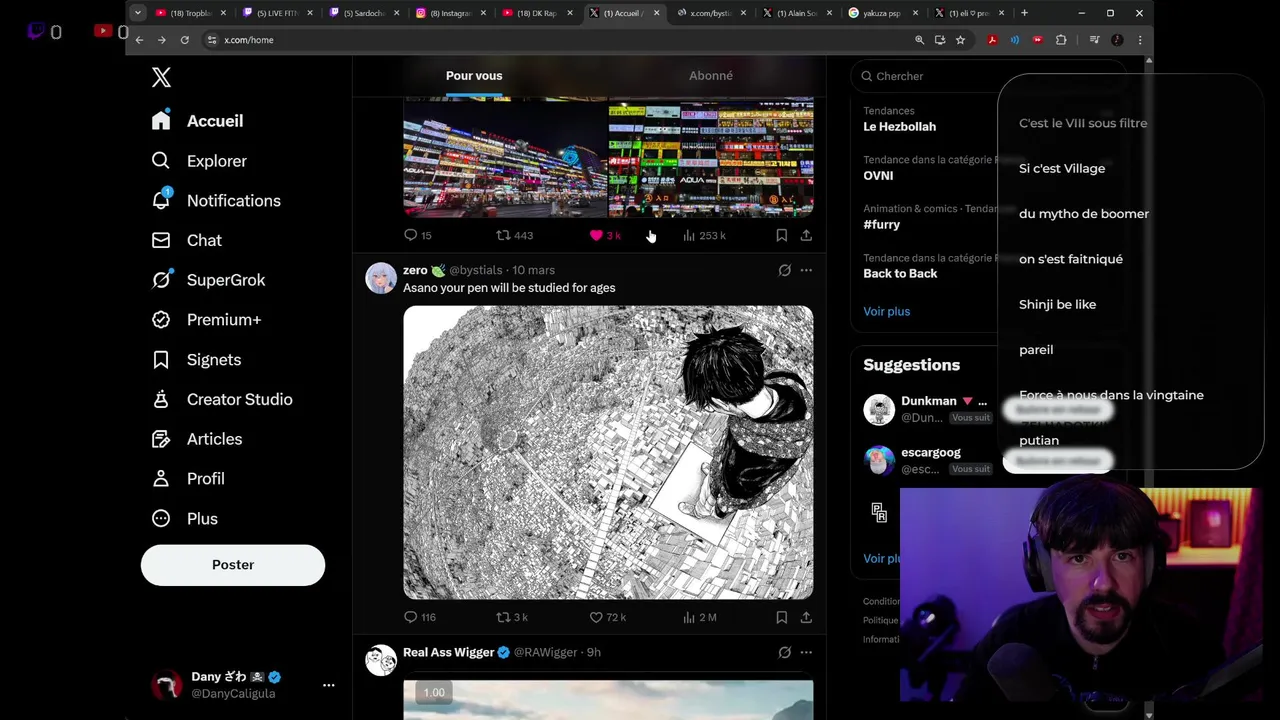
Task: Click the right neon city photo
Action: click(x=711, y=157)
